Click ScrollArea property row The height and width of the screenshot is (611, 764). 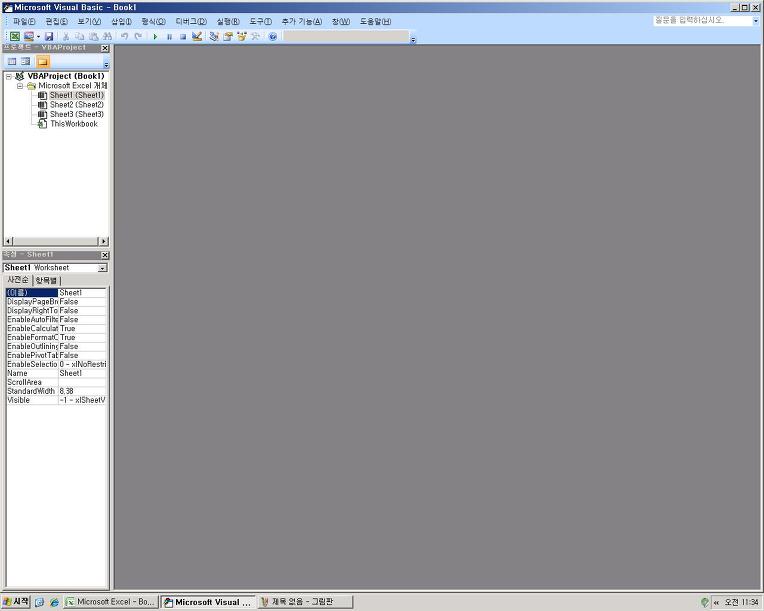56,382
